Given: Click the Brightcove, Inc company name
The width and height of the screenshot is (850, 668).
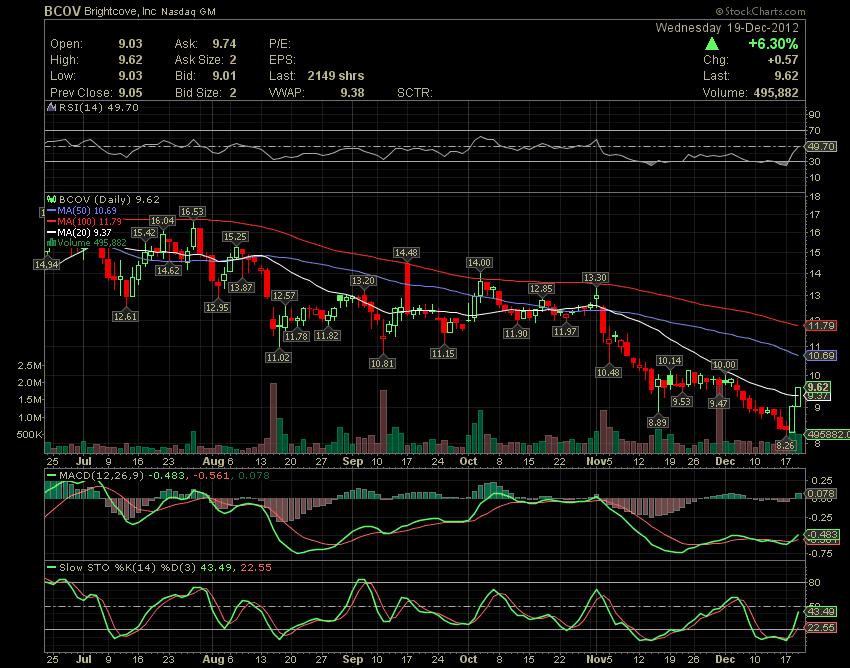Looking at the screenshot, I should (120, 11).
